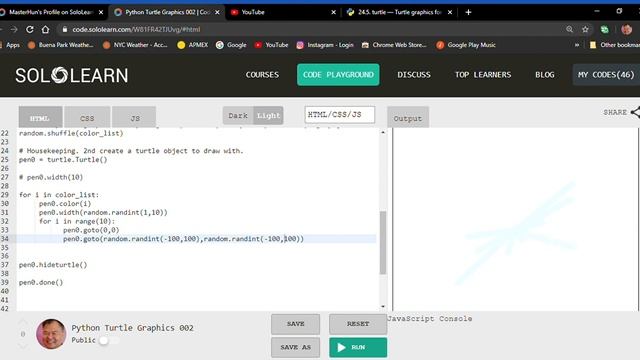Run the code with RUN button
This screenshot has height=360, width=640.
click(x=358, y=347)
